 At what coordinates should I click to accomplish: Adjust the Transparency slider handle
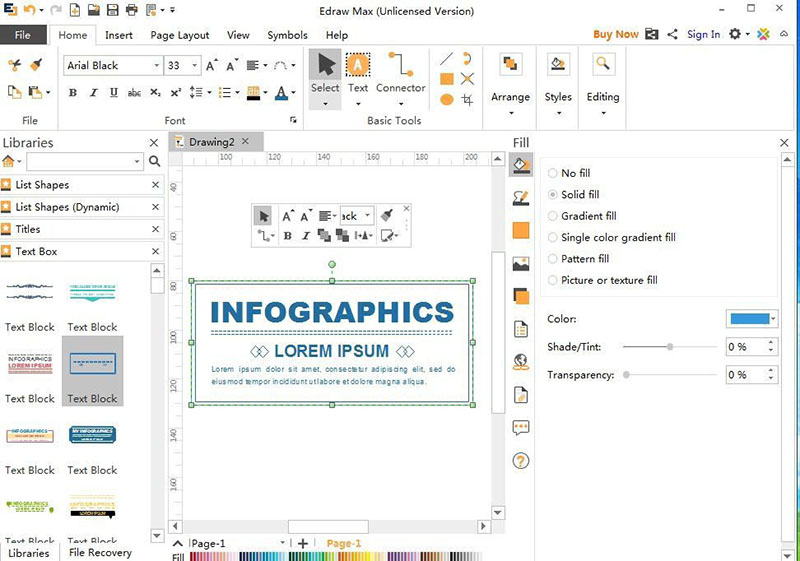coord(626,375)
